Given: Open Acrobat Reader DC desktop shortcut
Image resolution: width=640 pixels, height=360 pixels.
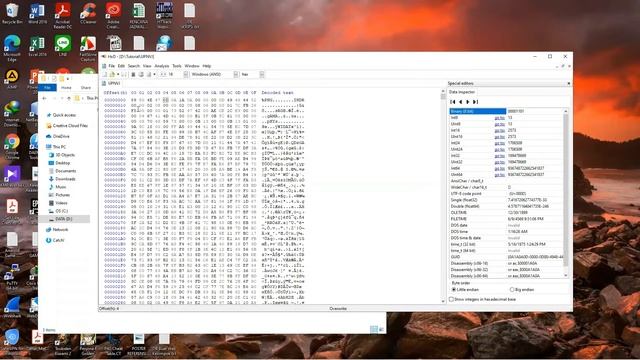Looking at the screenshot, I should pyautogui.click(x=62, y=16).
